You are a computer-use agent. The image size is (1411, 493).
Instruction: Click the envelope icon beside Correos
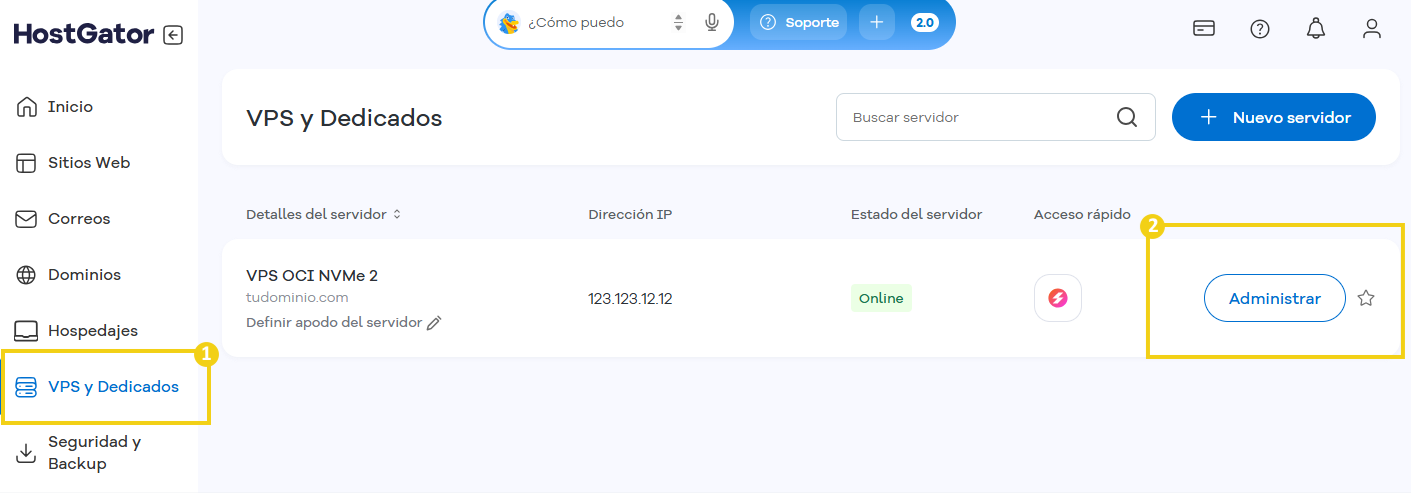[x=27, y=219]
